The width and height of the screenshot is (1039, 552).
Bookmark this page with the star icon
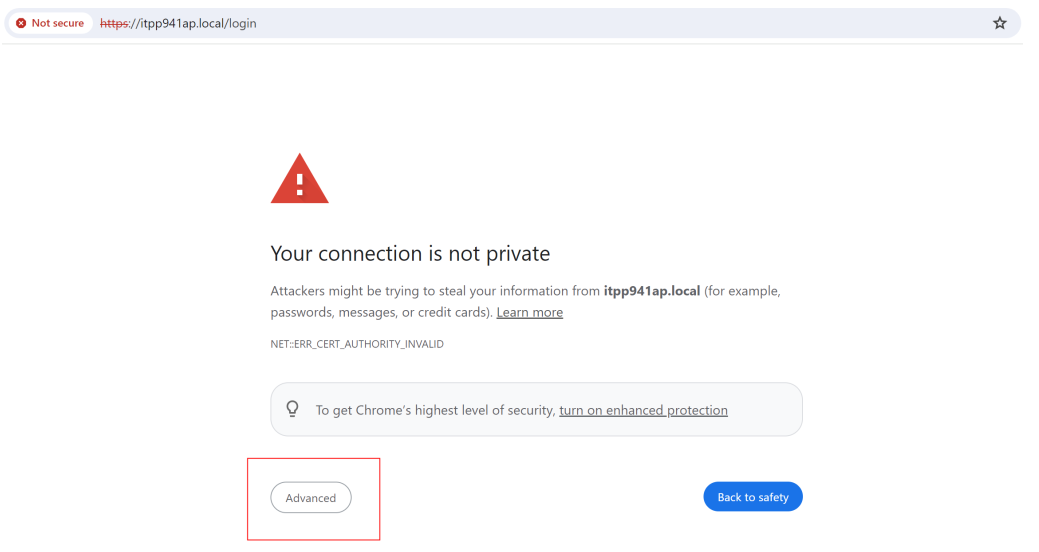(x=999, y=23)
